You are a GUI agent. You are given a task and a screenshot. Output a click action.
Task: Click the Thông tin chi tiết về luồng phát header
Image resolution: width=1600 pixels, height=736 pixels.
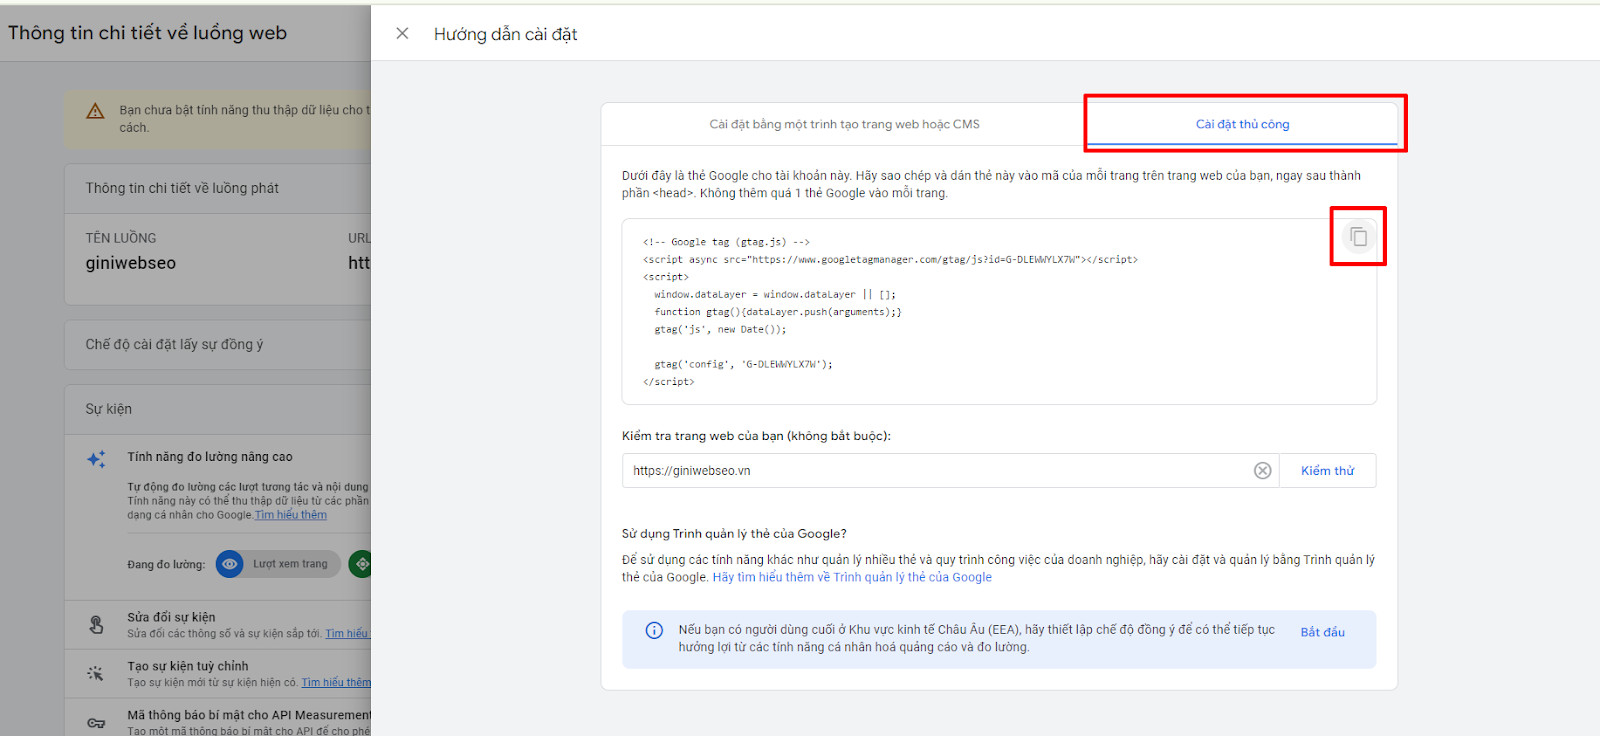click(218, 188)
